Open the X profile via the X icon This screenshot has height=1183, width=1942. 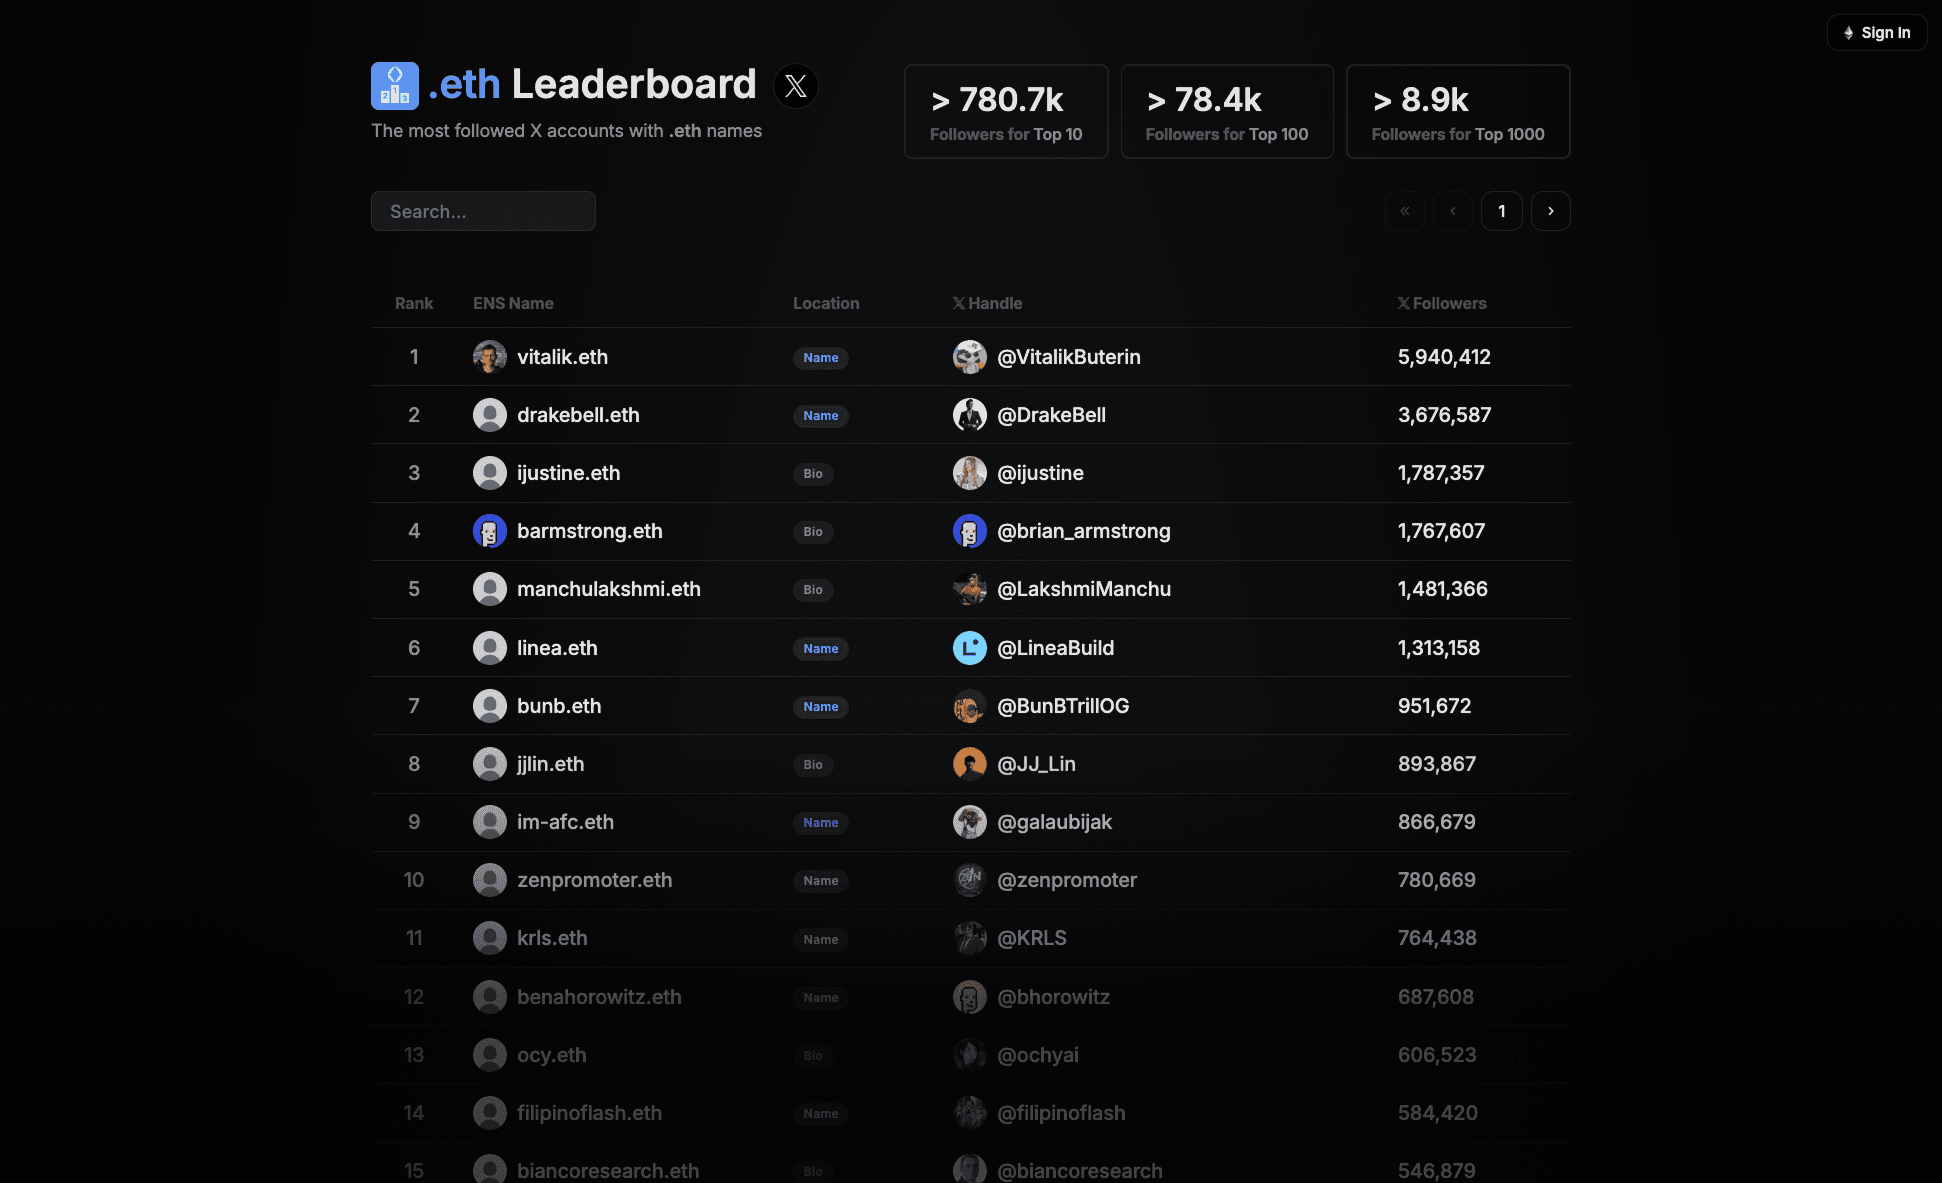point(795,86)
